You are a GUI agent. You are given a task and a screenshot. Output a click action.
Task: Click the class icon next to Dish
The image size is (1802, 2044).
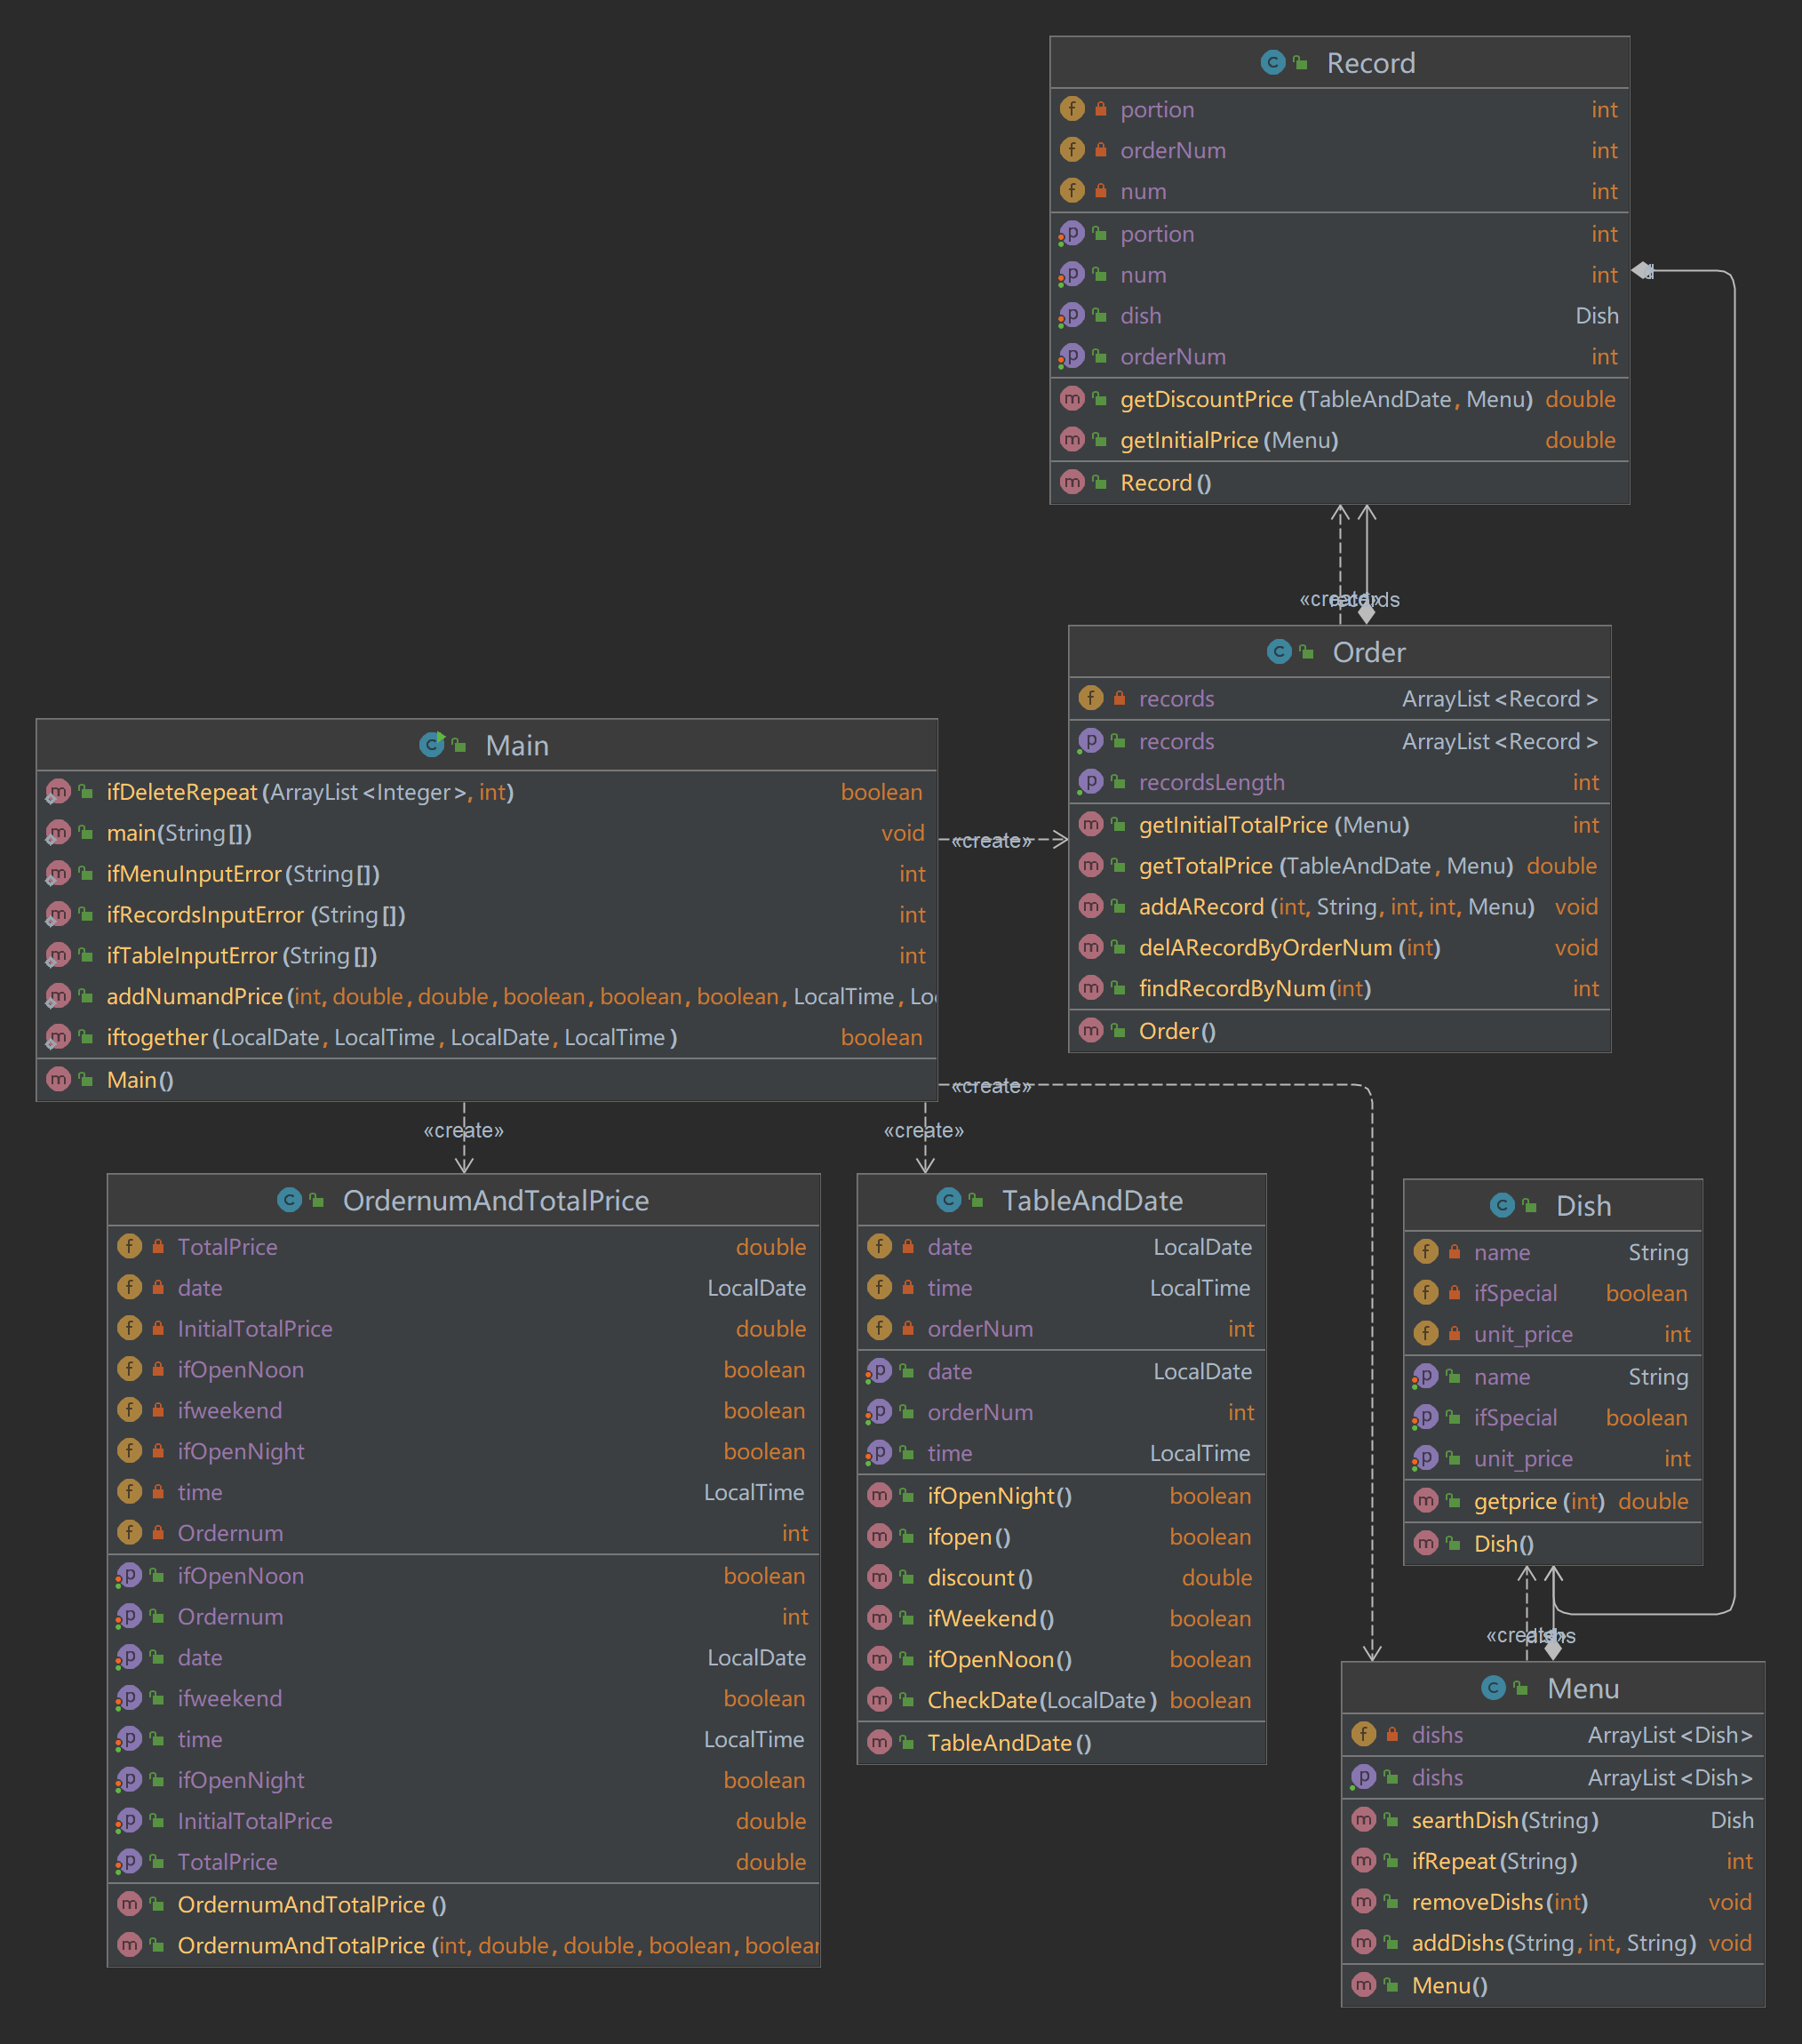pyautogui.click(x=1502, y=1205)
